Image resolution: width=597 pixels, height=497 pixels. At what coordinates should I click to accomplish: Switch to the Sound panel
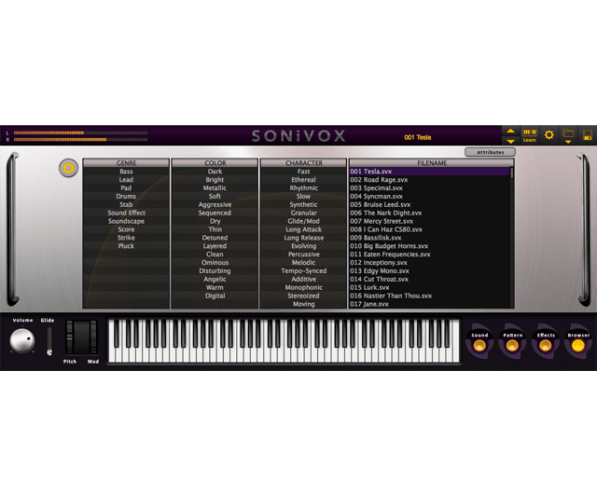point(480,342)
